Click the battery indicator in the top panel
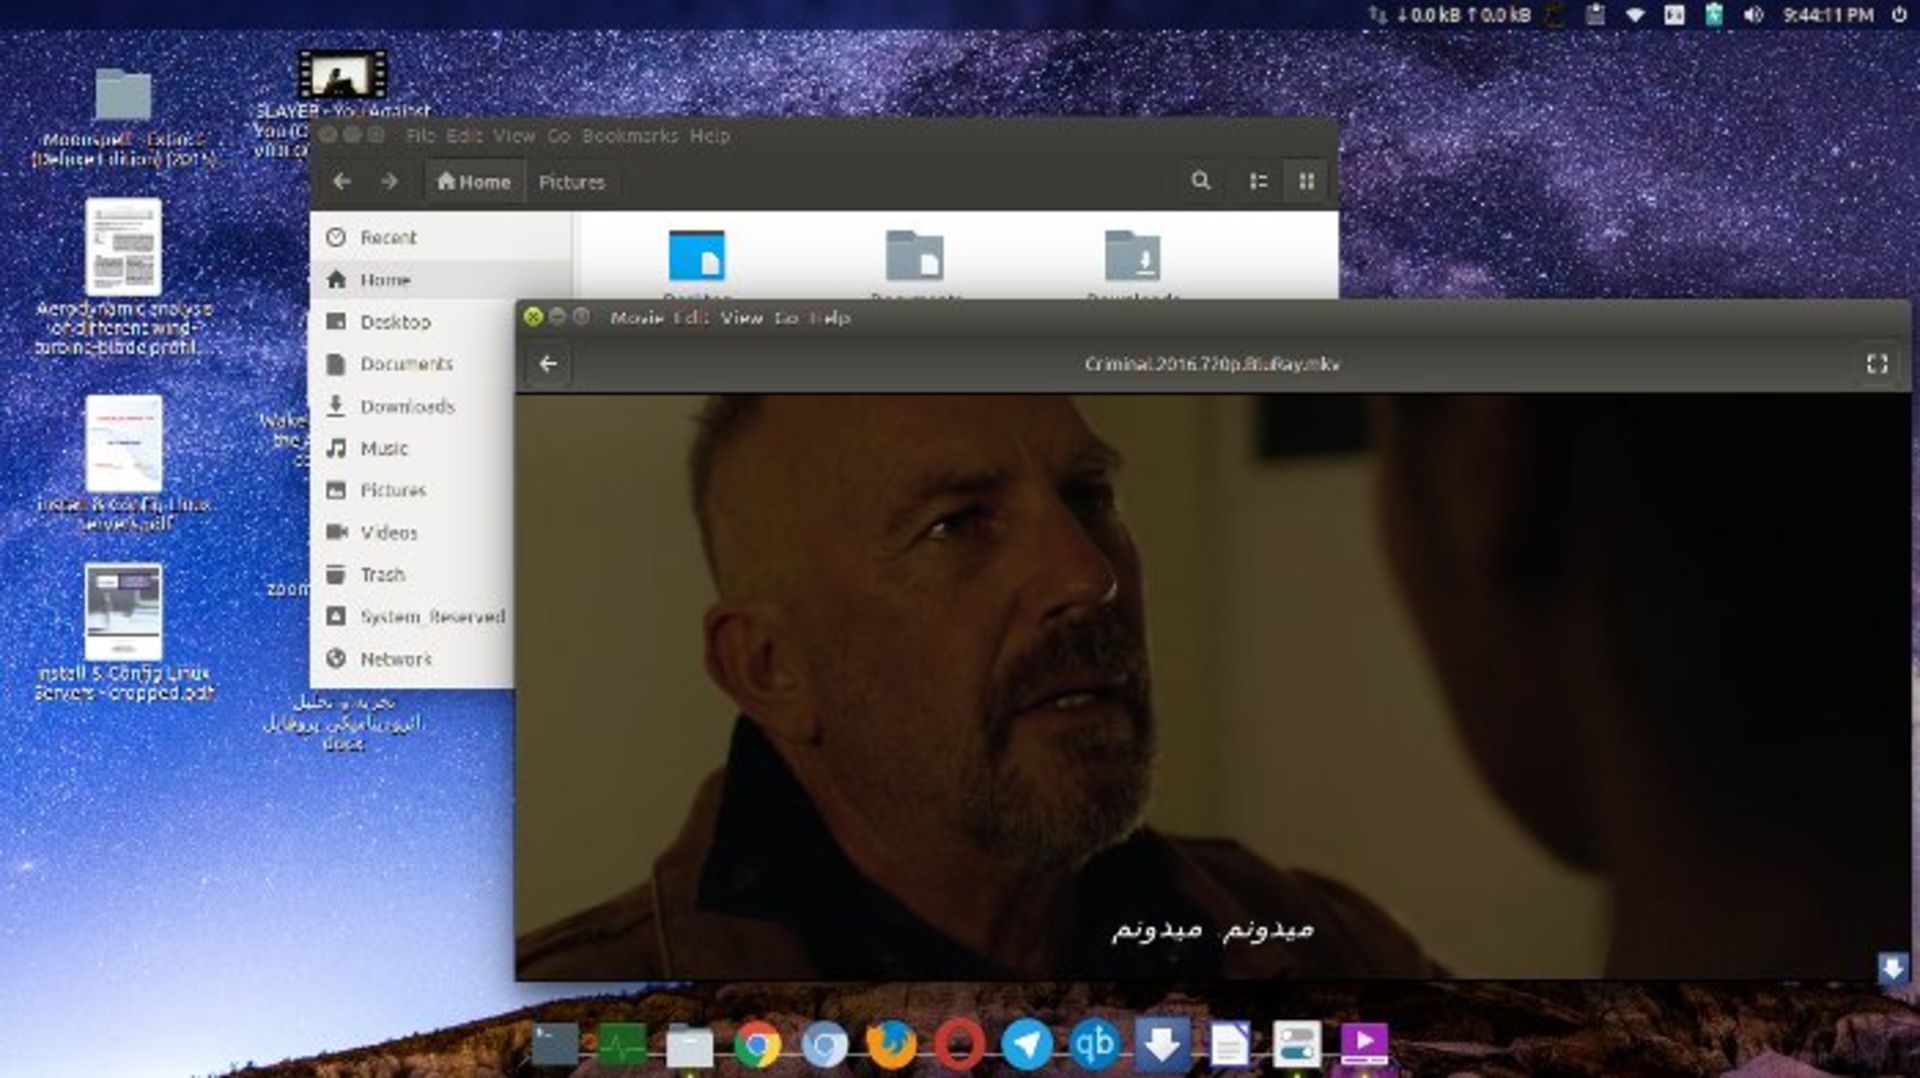The image size is (1920, 1078). pyautogui.click(x=1714, y=15)
